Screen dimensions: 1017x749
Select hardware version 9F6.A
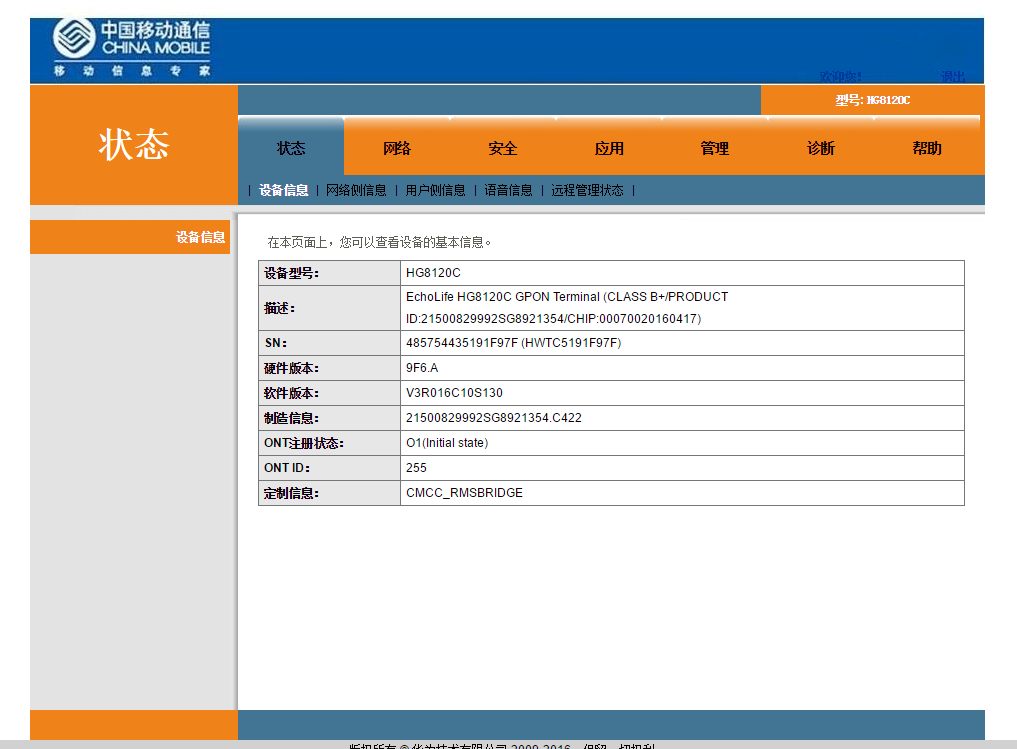coord(422,368)
